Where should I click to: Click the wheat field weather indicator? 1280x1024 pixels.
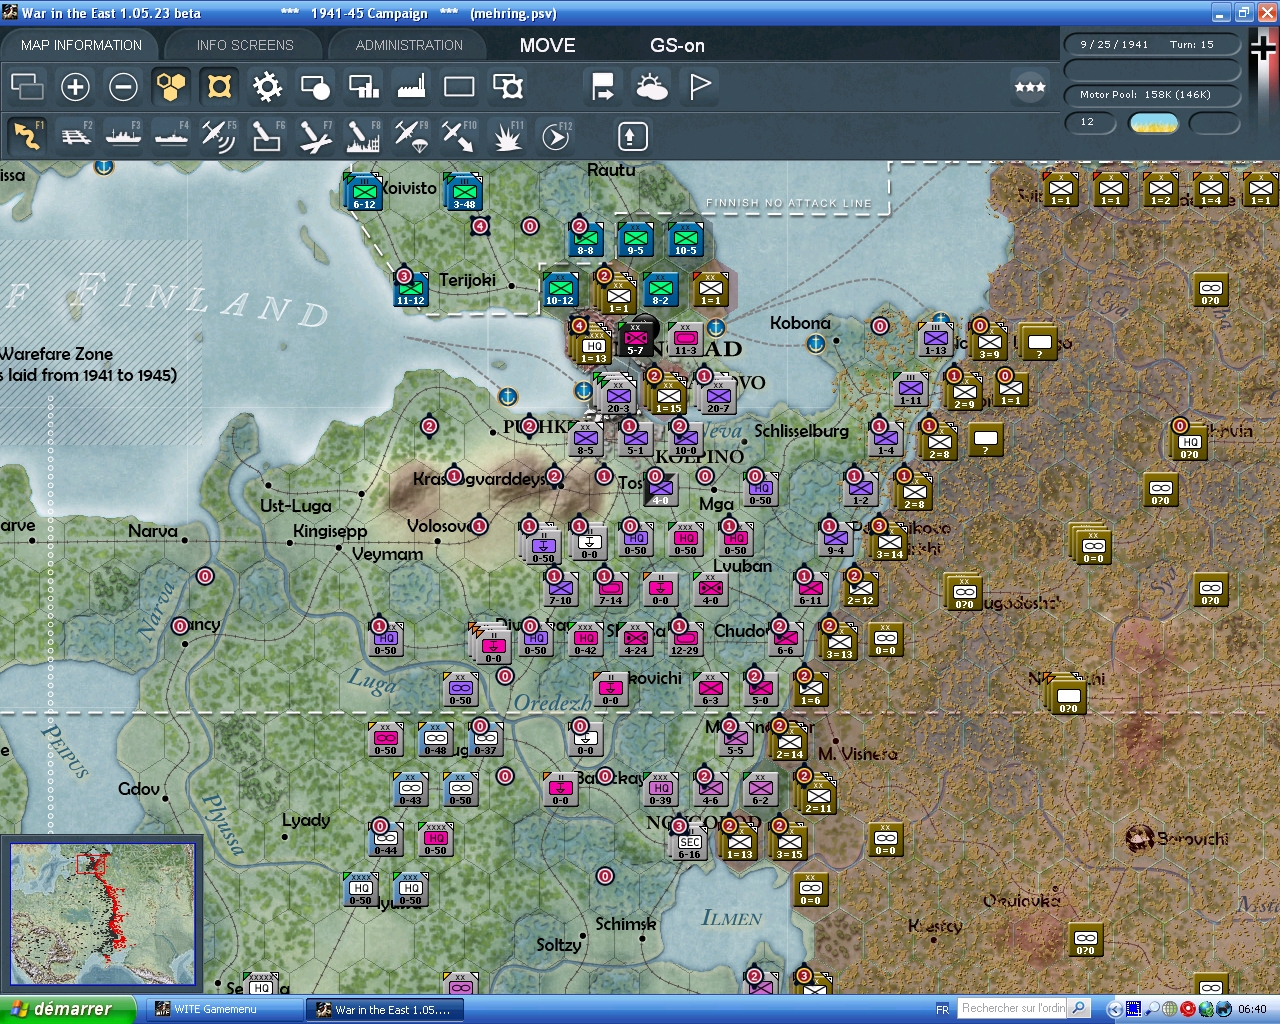pyautogui.click(x=1153, y=123)
